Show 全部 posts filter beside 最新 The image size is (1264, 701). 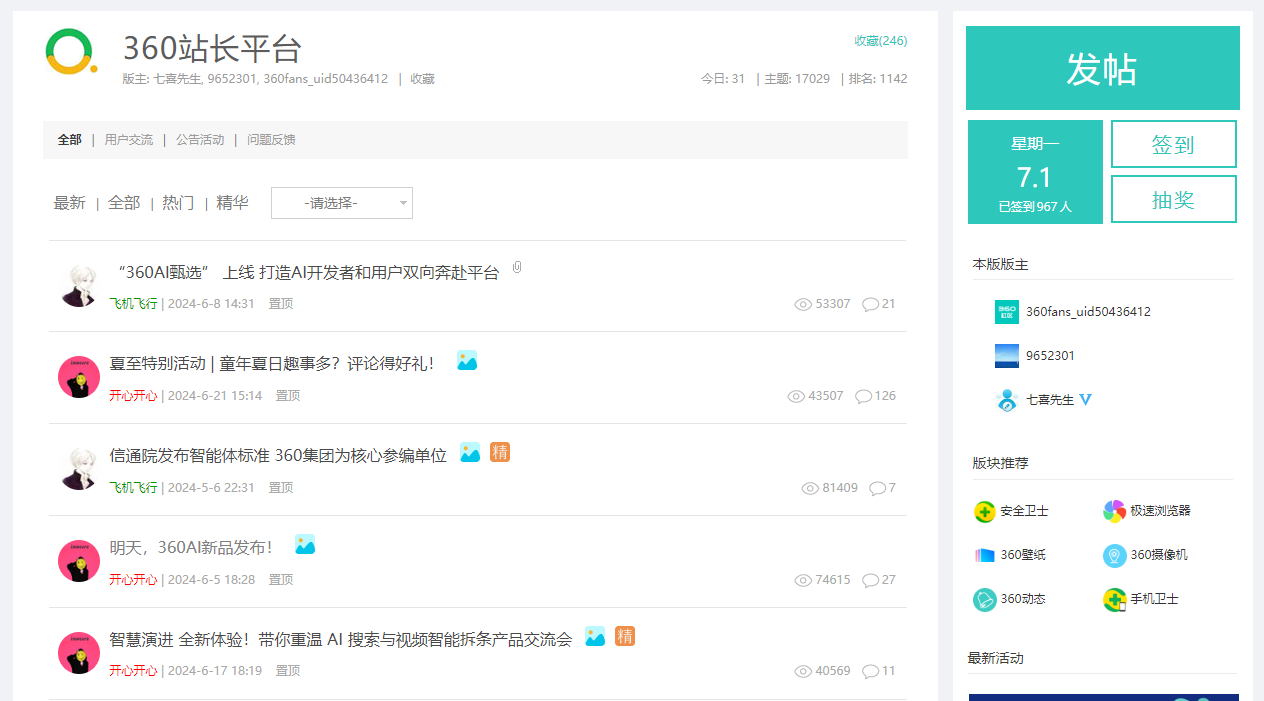click(x=124, y=203)
